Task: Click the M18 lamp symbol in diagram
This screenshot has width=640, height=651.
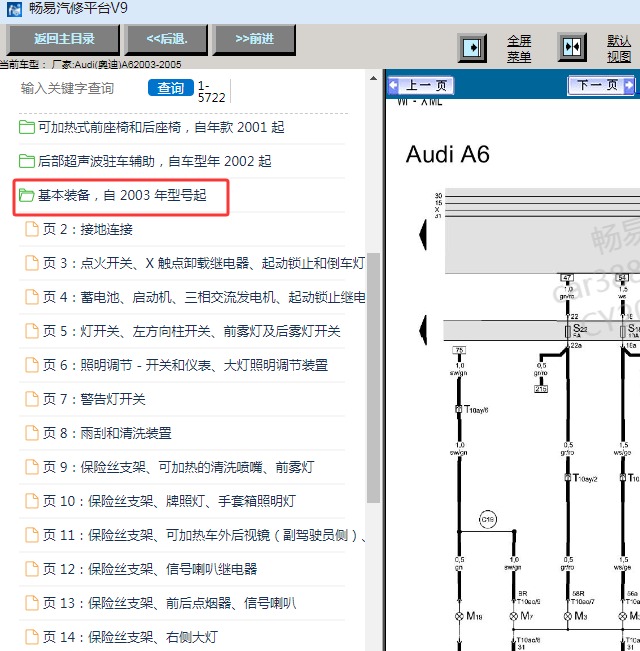Action: click(459, 616)
